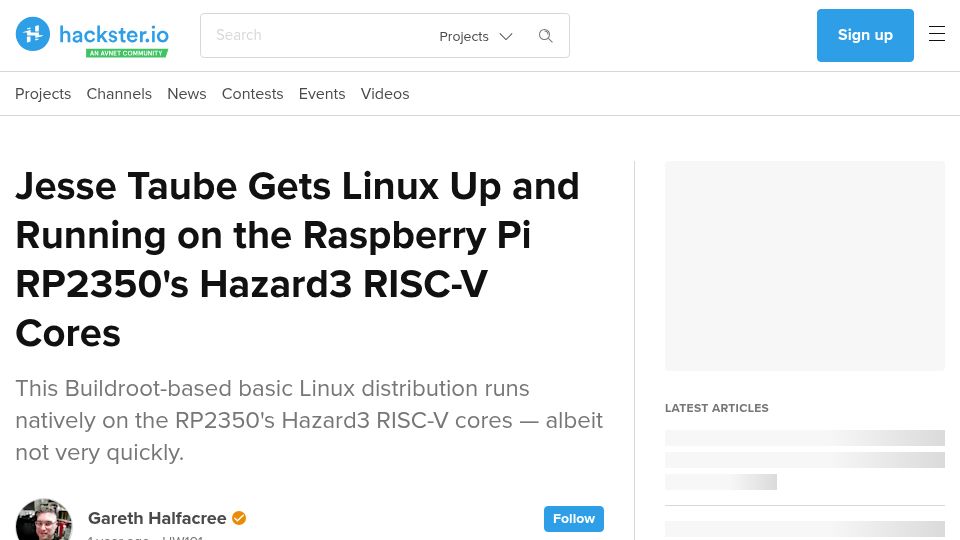Click the hackster.io logo
This screenshot has height=540, width=960.
point(92,35)
